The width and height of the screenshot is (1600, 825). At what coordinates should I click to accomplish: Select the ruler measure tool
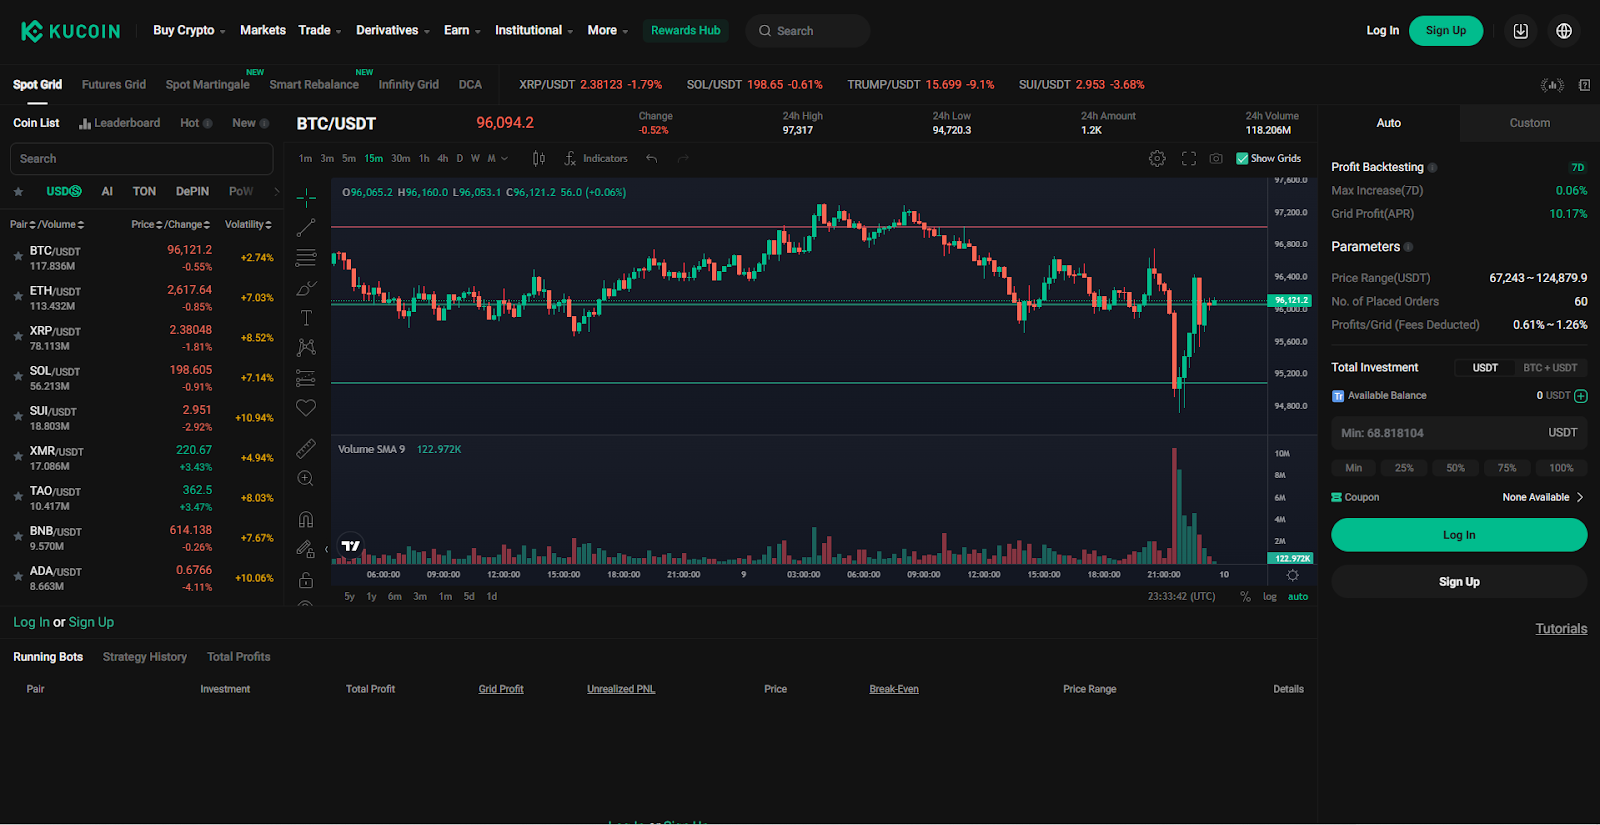point(306,449)
